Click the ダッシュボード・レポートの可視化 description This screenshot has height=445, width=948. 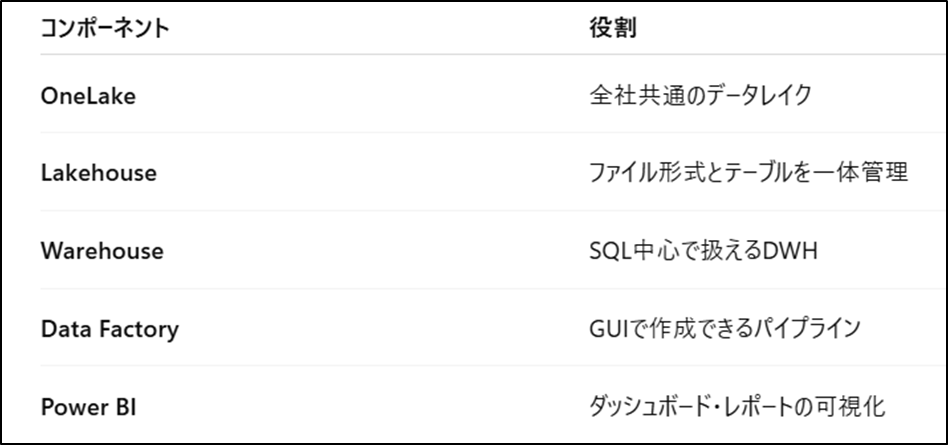[x=737, y=407]
